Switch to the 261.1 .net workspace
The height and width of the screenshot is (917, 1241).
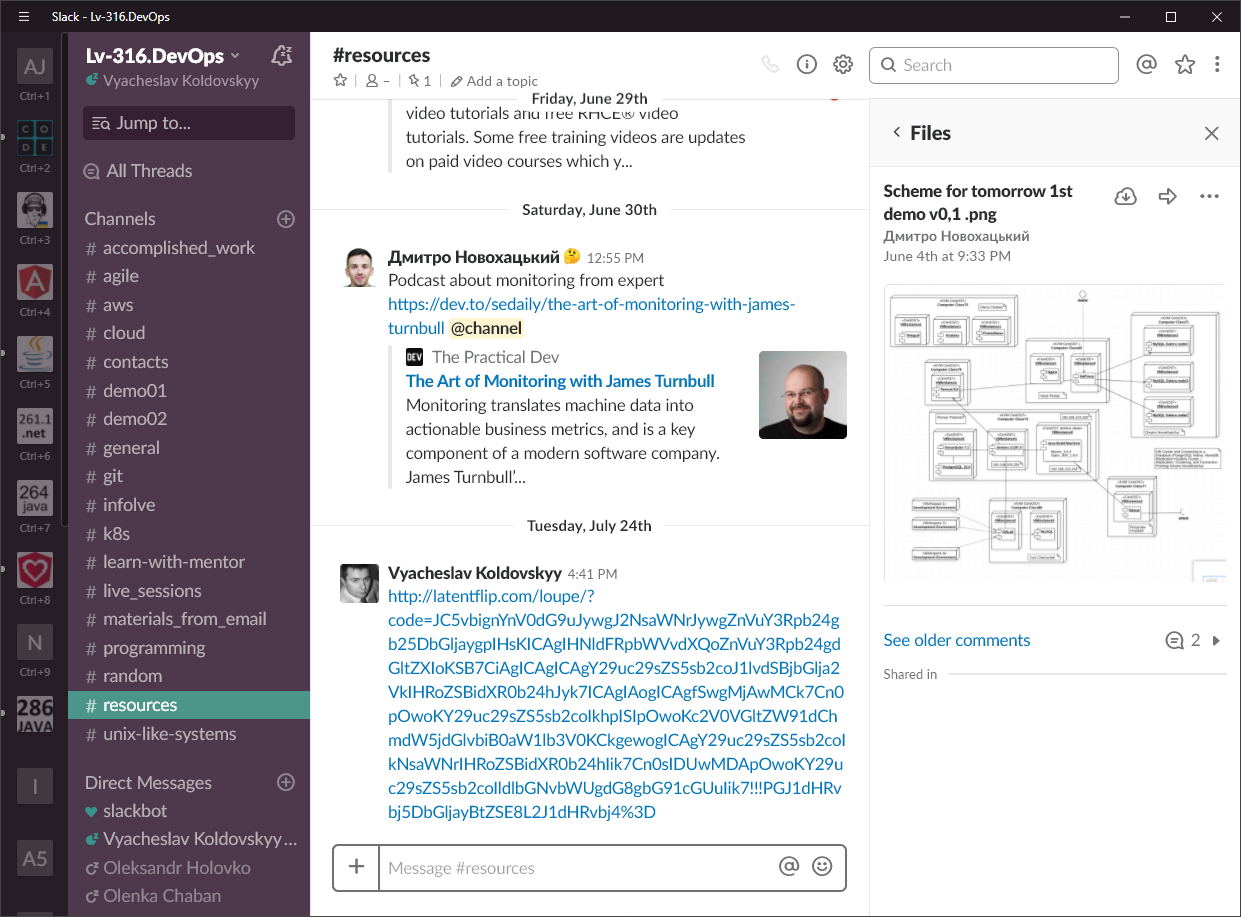point(35,427)
